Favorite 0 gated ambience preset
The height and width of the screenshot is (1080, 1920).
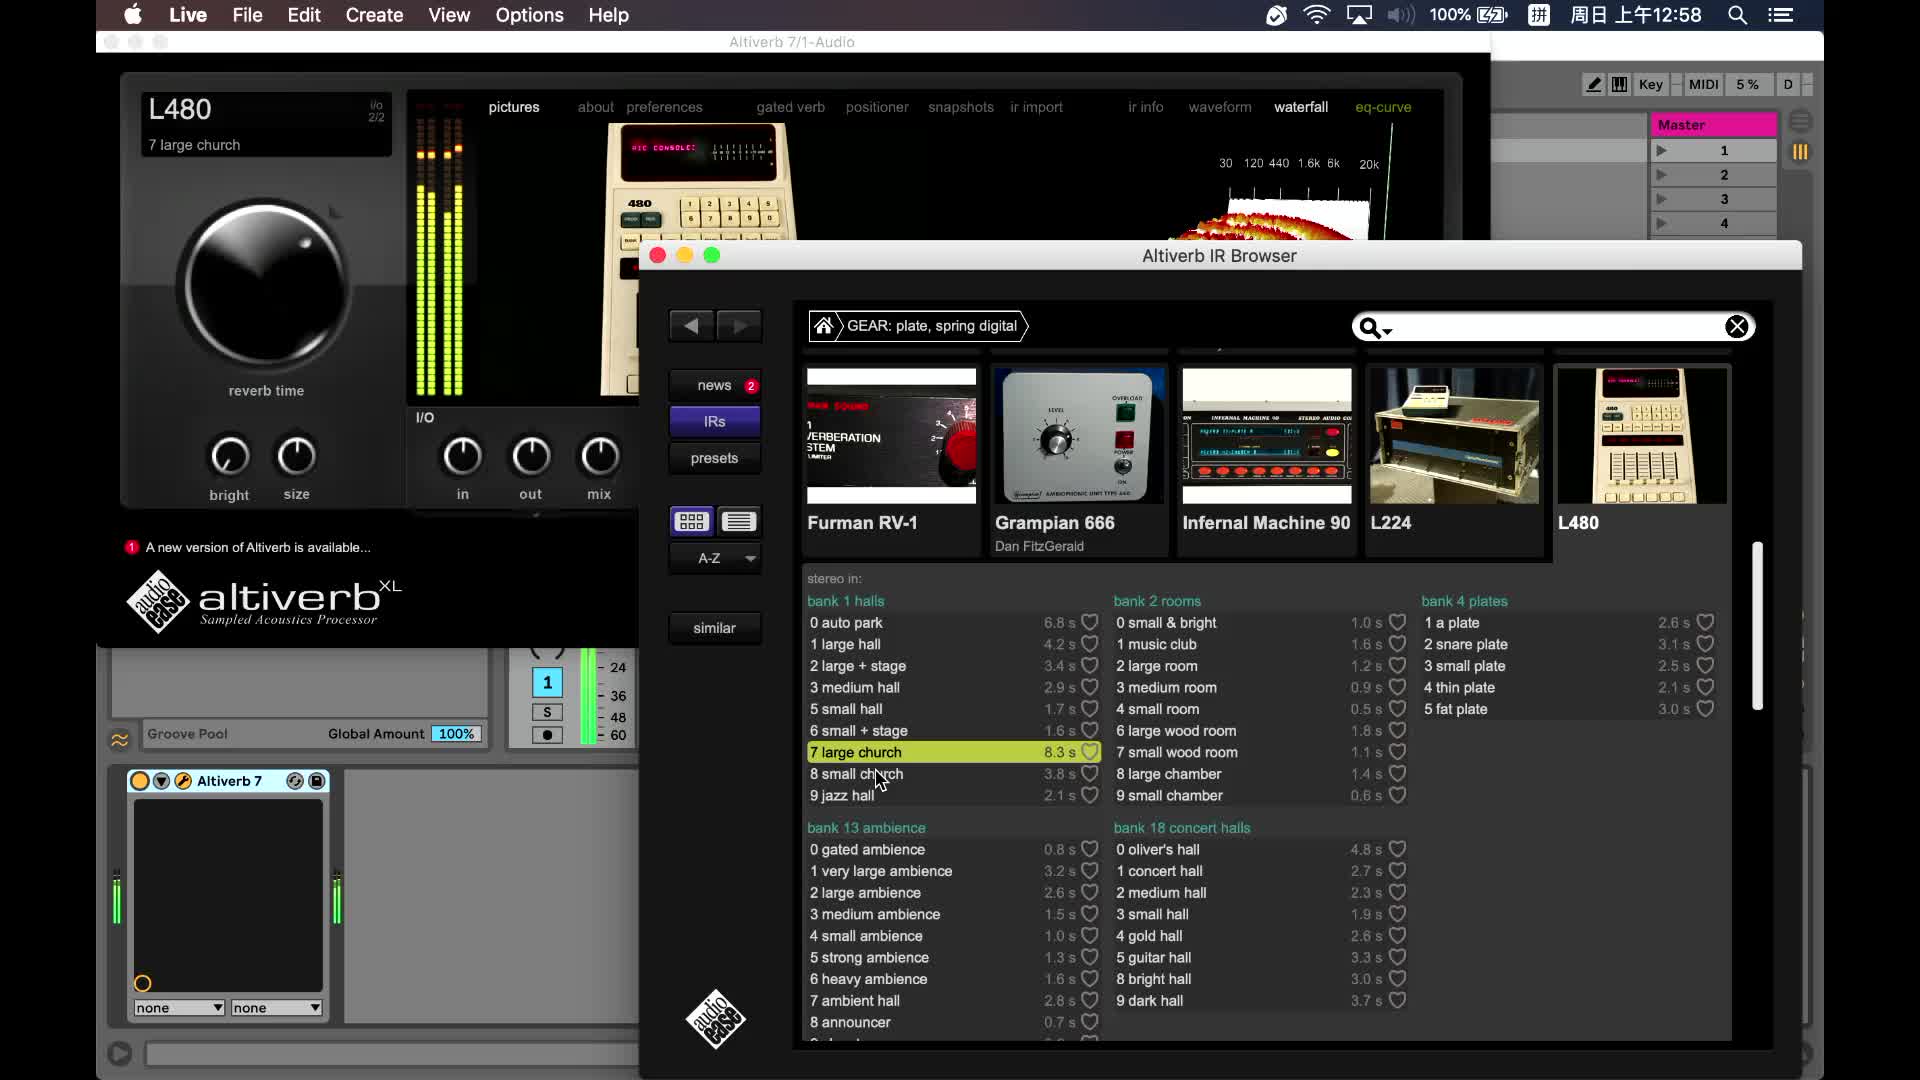(x=1090, y=849)
